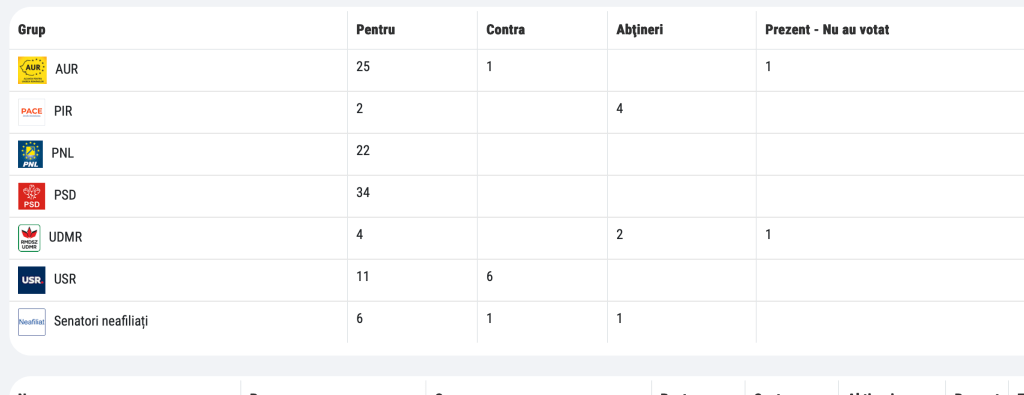Select the Grup column header
The image size is (1024, 395).
click(32, 29)
